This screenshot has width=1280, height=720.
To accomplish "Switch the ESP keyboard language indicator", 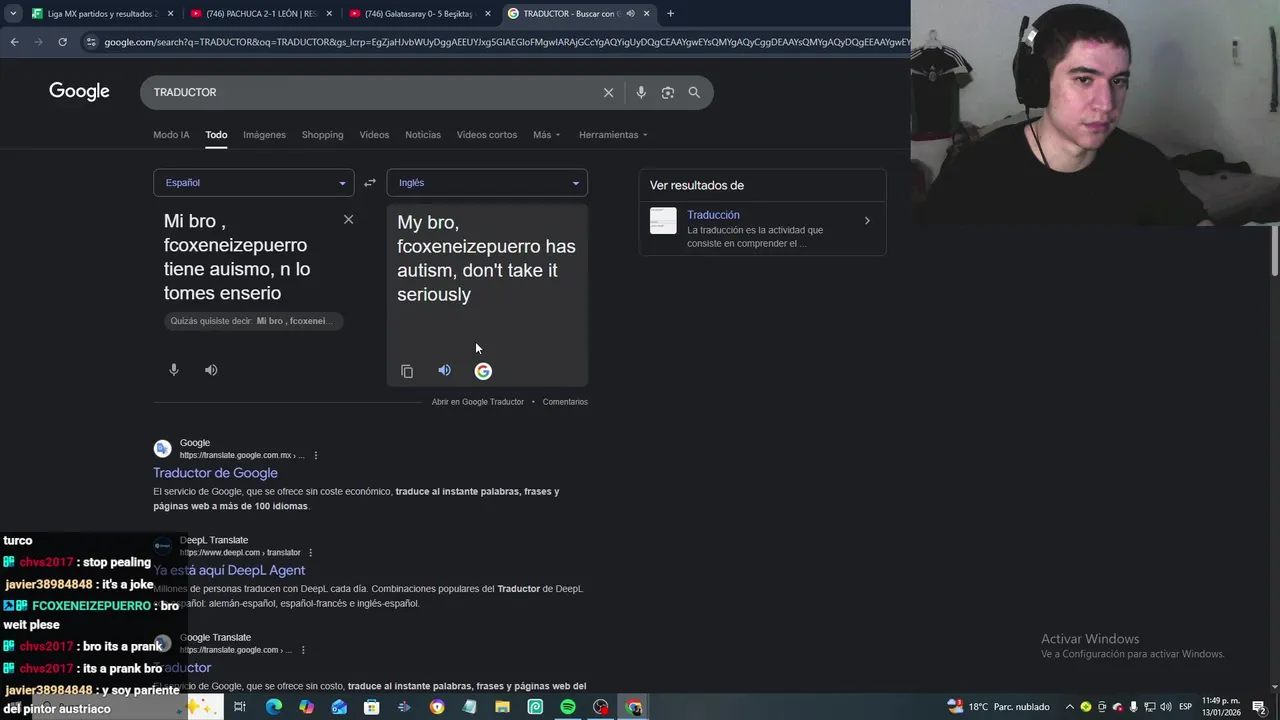I will (x=1185, y=707).
